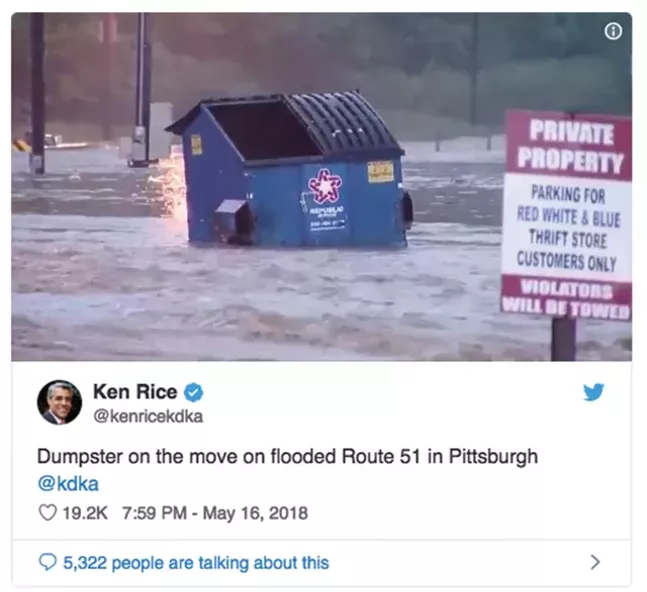Click the utility pole on the image's left
This screenshot has height=592, width=647.
(37, 93)
